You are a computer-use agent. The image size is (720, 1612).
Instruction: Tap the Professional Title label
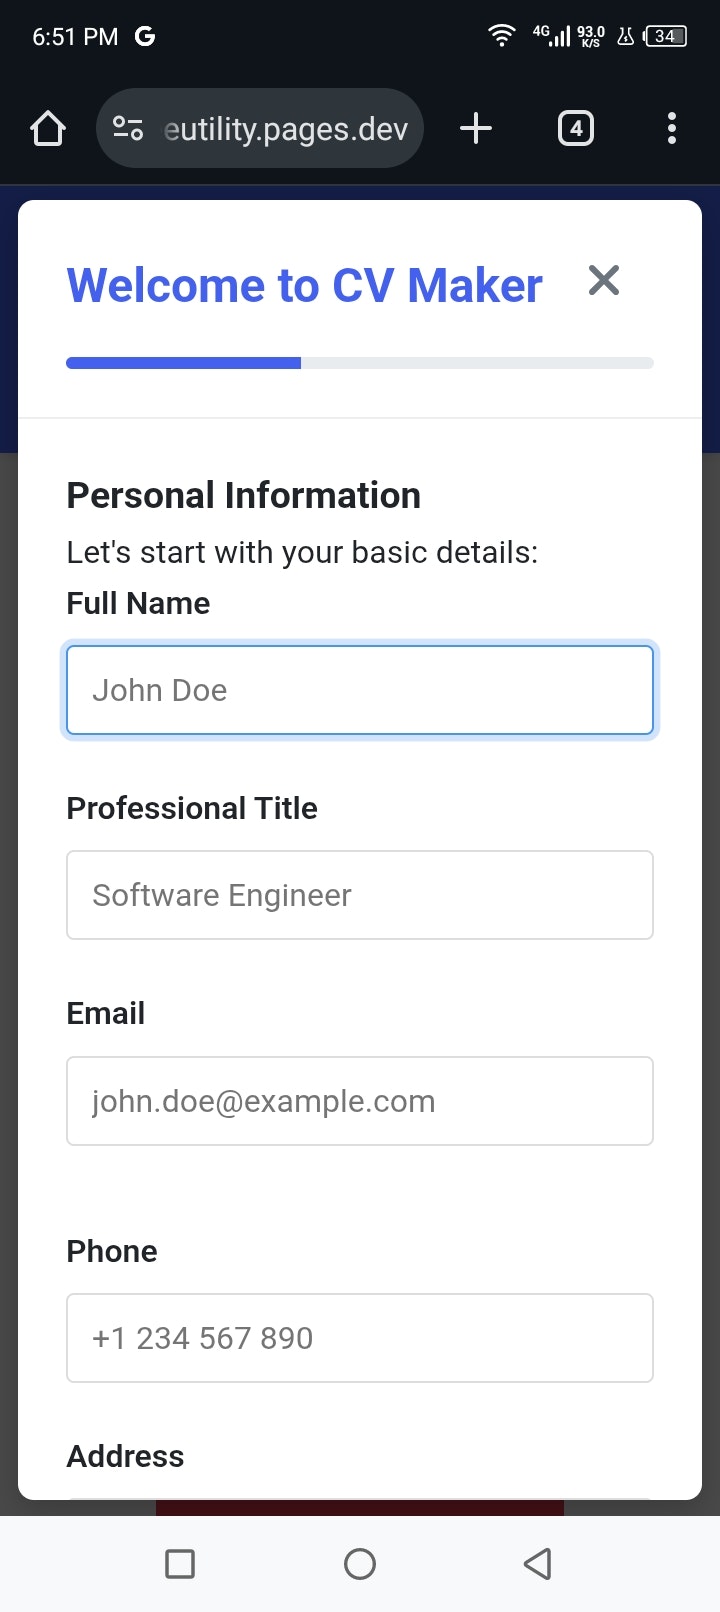tap(192, 808)
